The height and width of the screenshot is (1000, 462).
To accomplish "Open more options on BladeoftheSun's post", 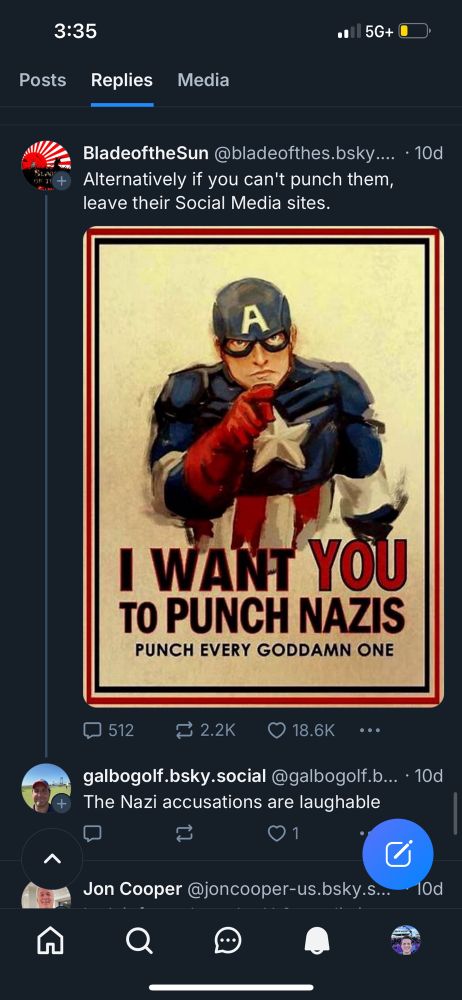I will pyautogui.click(x=369, y=730).
